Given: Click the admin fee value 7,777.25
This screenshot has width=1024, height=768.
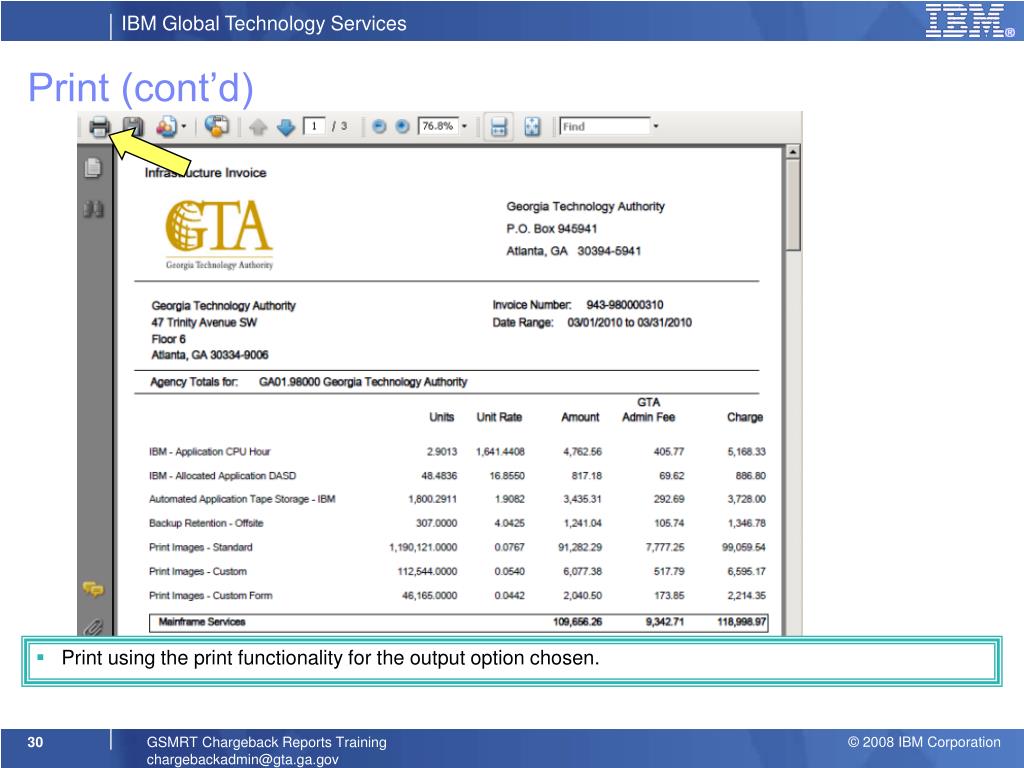Looking at the screenshot, I should pos(665,547).
